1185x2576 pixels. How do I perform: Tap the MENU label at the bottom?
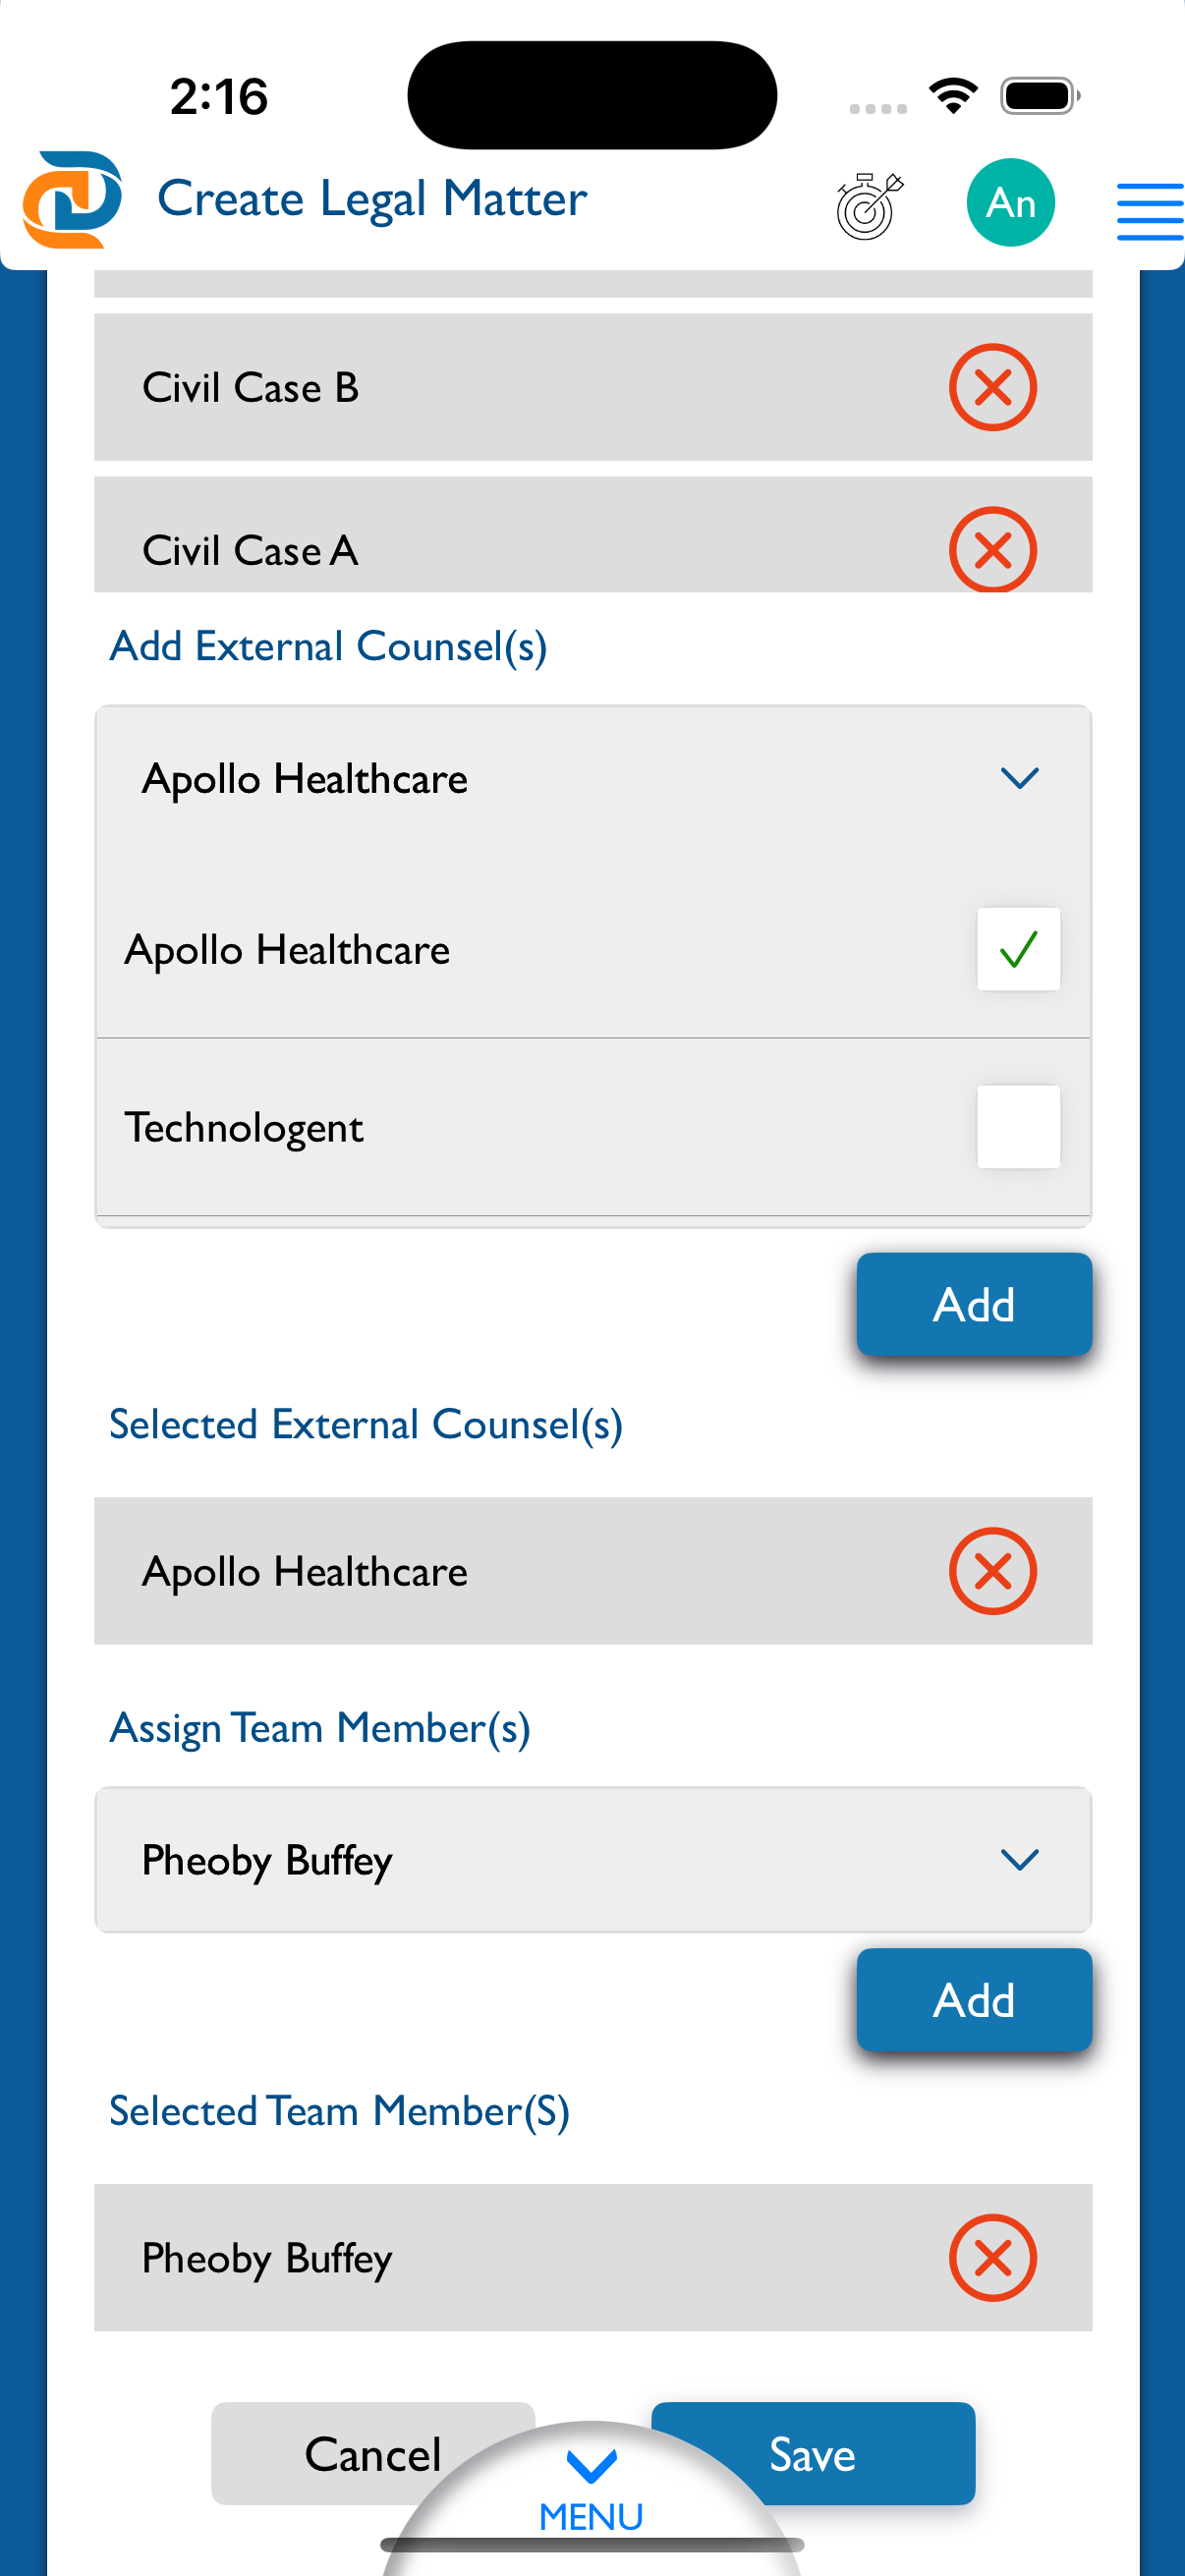pos(591,2516)
